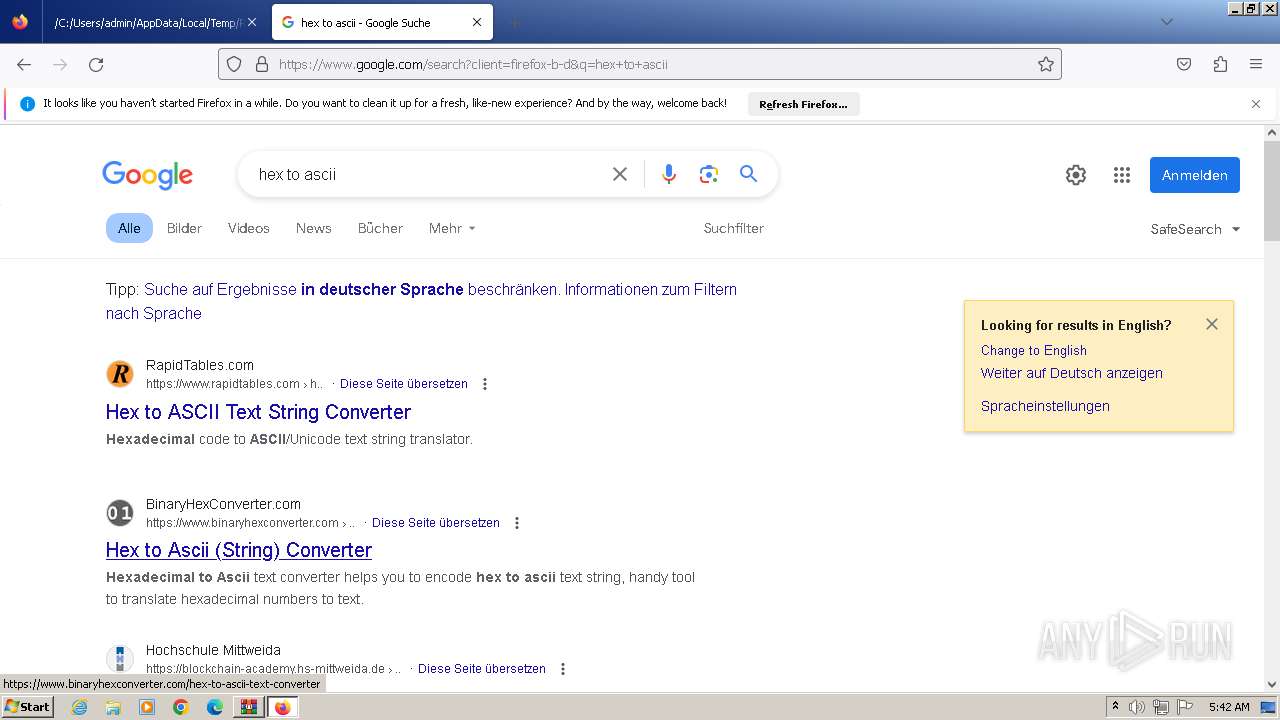Open Chrome from the taskbar

point(181,707)
